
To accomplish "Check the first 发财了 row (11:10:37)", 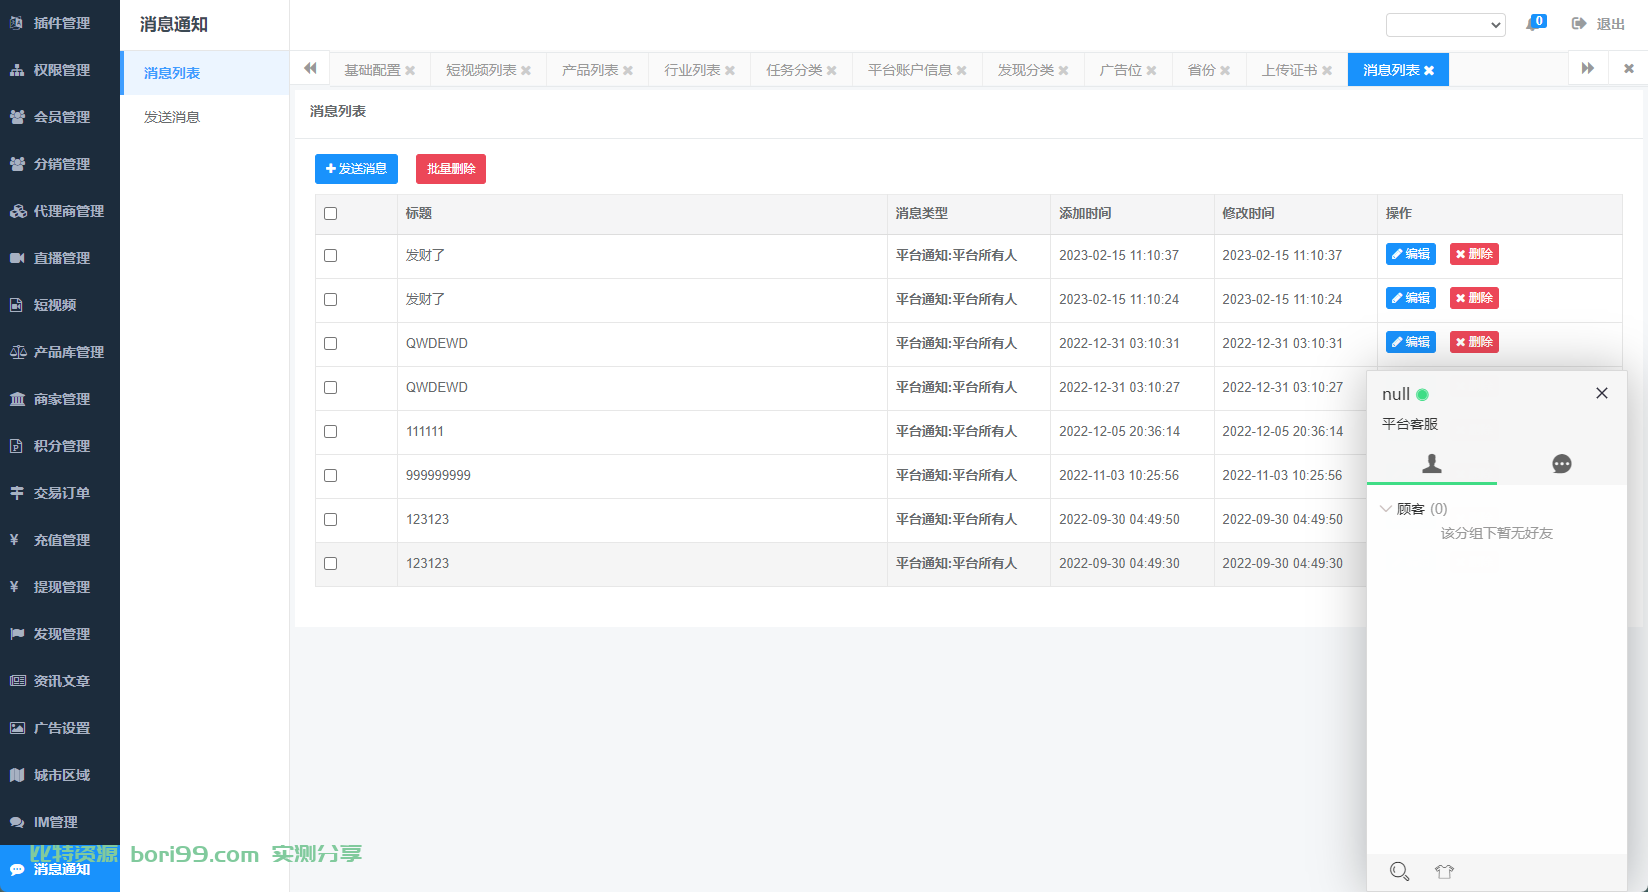I will click(x=331, y=256).
